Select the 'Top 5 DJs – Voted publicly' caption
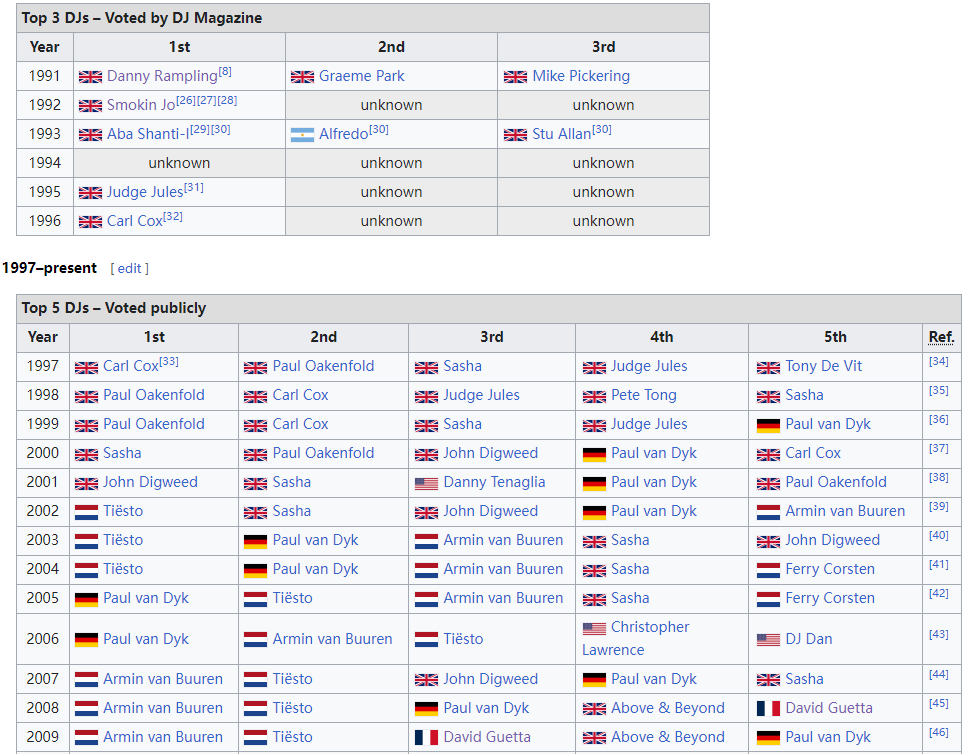The height and width of the screenshot is (754, 969). (x=114, y=308)
